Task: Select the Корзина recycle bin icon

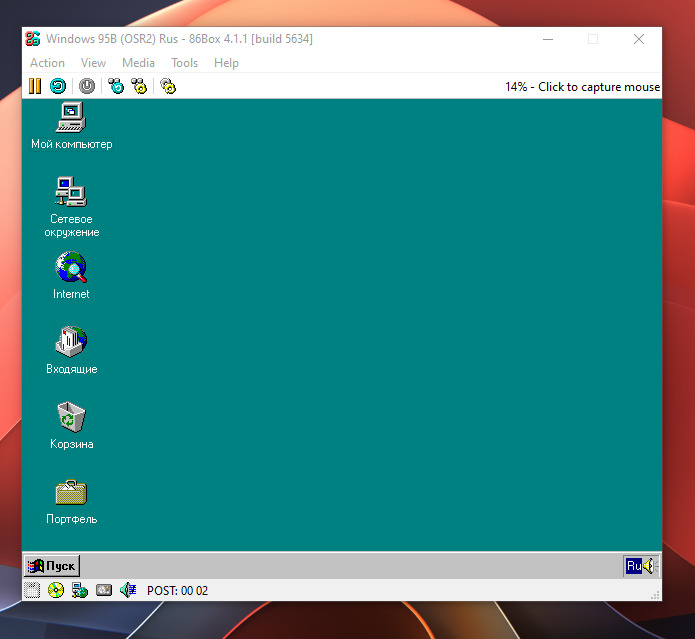Action: click(x=71, y=417)
